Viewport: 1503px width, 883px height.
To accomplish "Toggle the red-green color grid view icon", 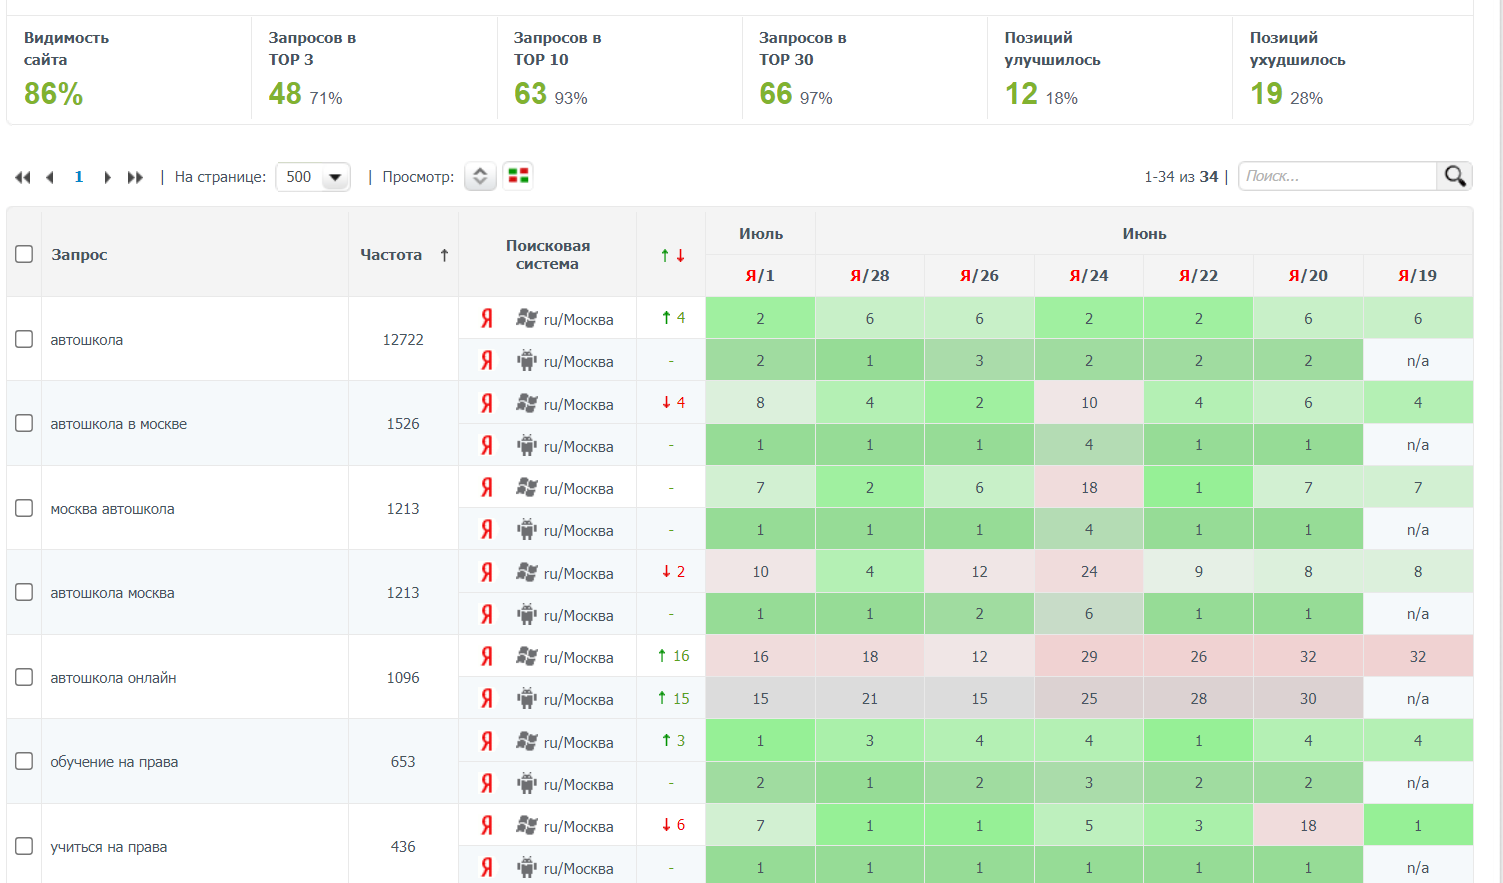I will coord(518,176).
